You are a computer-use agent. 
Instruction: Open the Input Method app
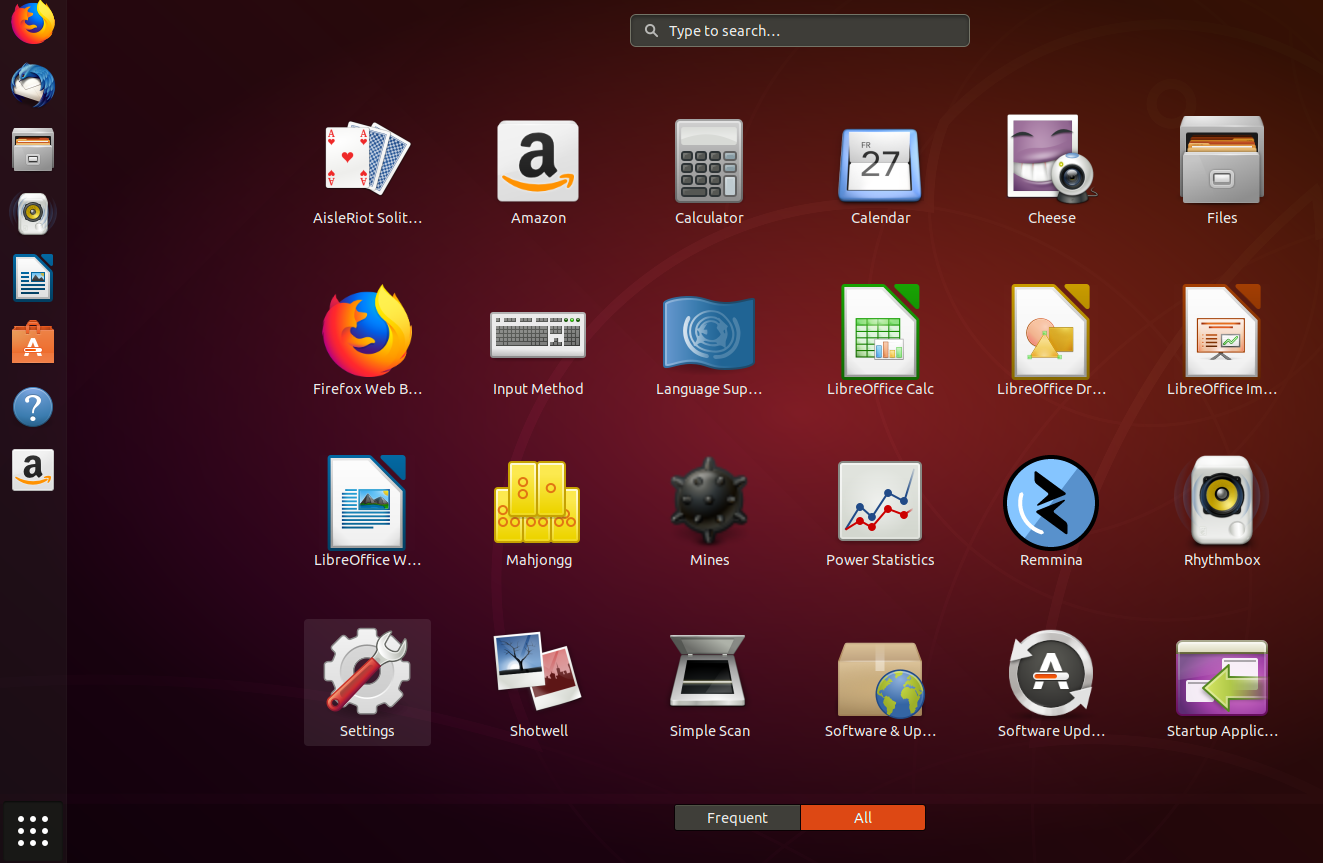click(x=538, y=341)
